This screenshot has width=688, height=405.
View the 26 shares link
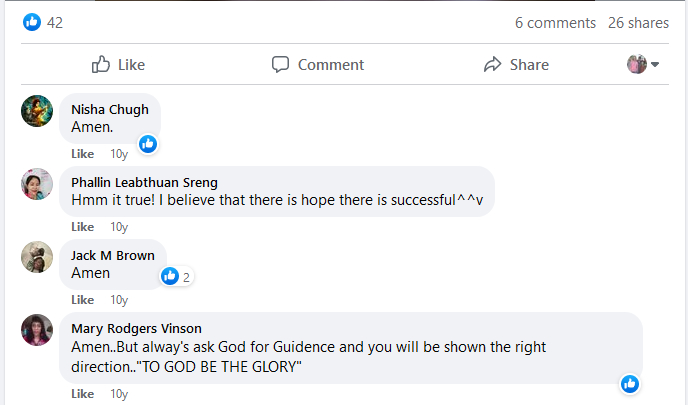pos(638,23)
